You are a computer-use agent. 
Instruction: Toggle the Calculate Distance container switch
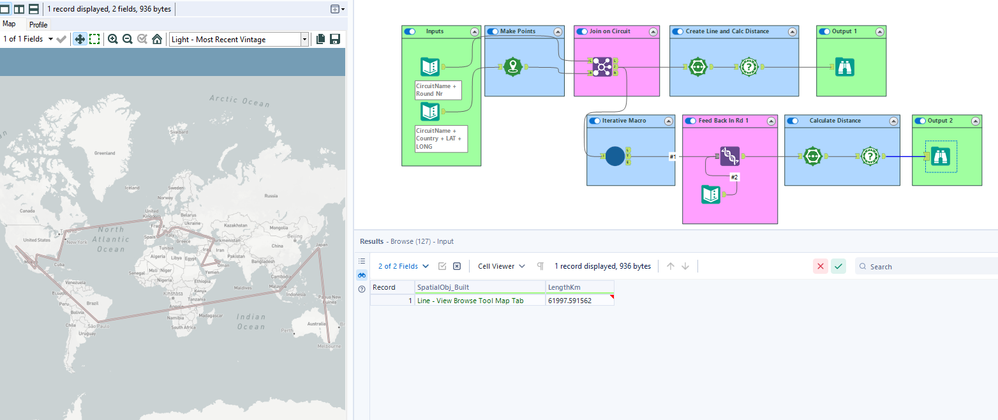[792, 120]
